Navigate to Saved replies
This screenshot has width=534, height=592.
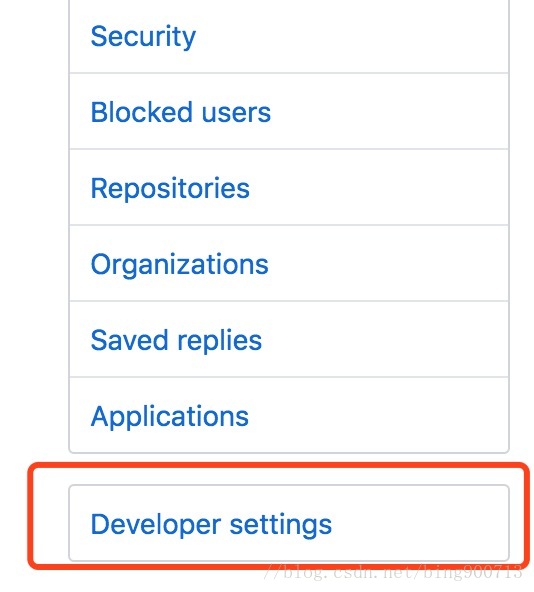point(289,339)
